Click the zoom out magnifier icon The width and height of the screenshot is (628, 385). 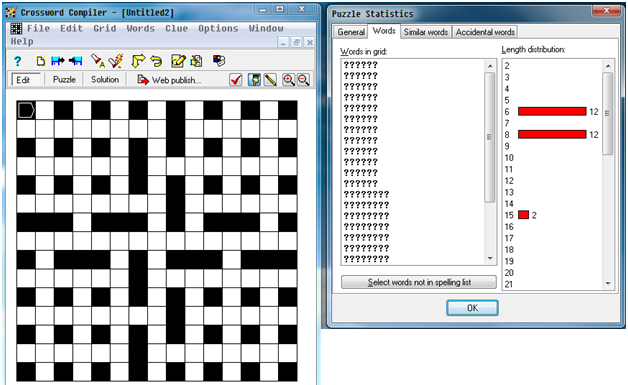click(x=304, y=80)
